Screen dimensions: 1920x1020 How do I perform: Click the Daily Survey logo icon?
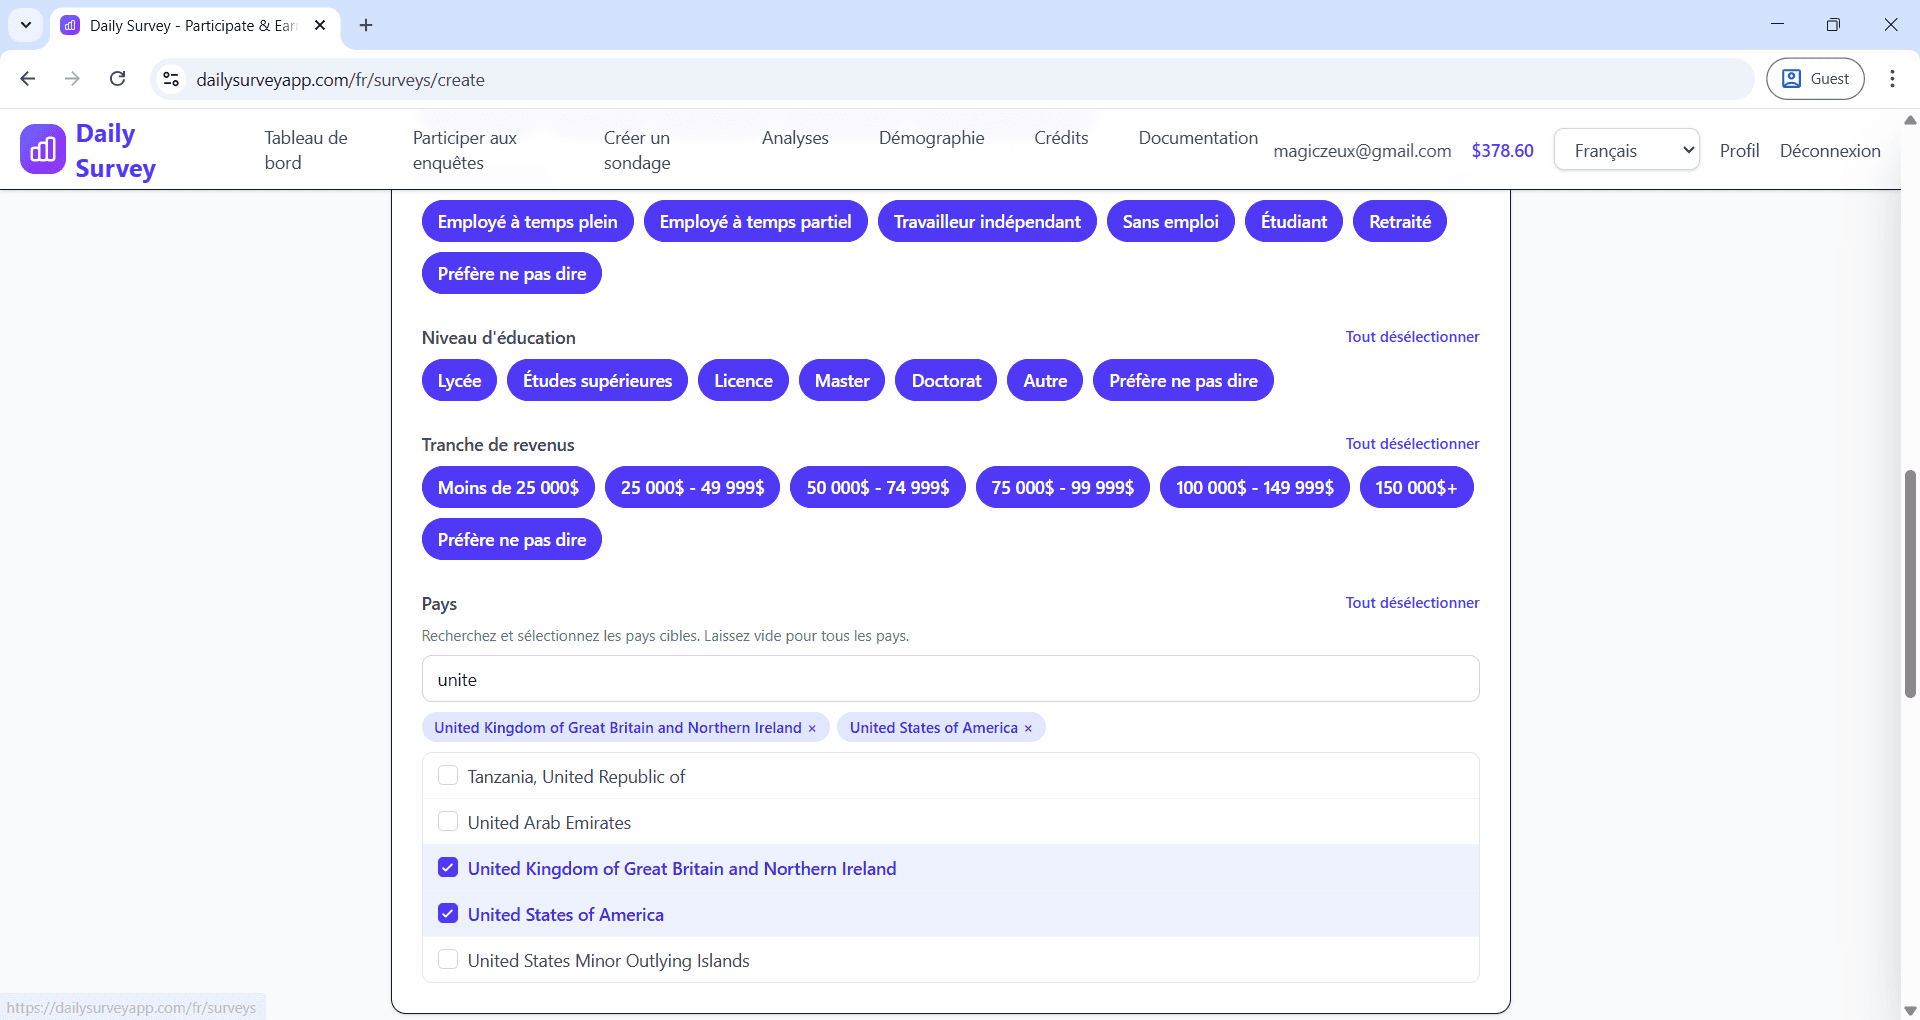click(x=42, y=150)
